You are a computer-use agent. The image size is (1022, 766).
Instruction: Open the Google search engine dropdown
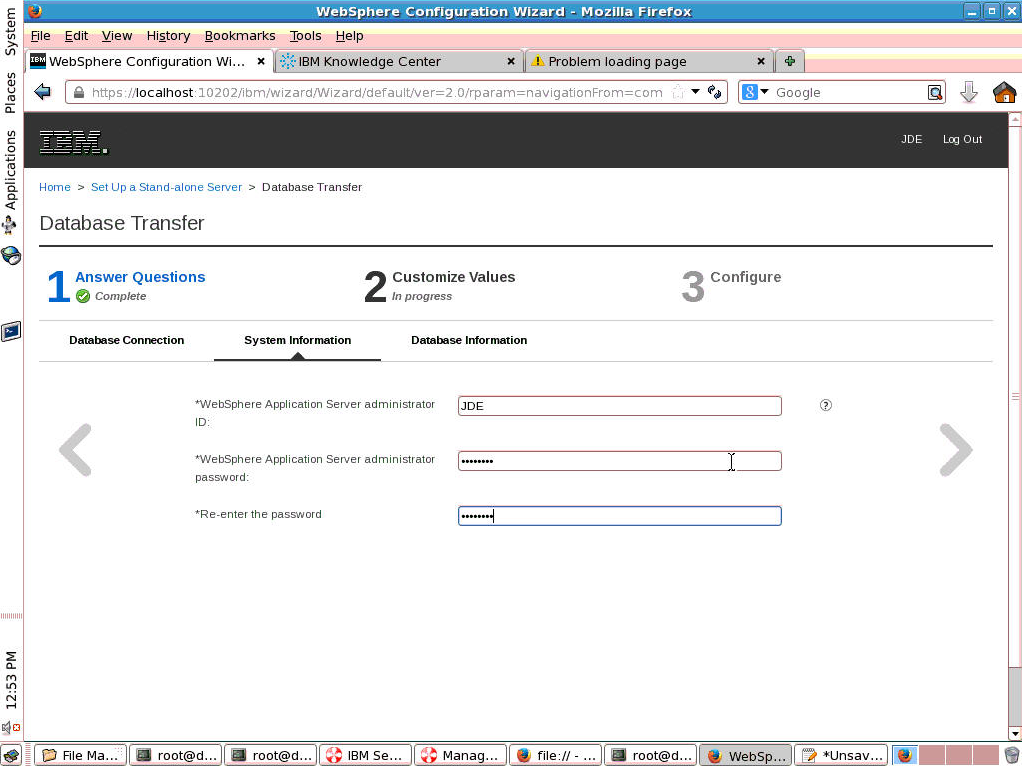[x=765, y=92]
